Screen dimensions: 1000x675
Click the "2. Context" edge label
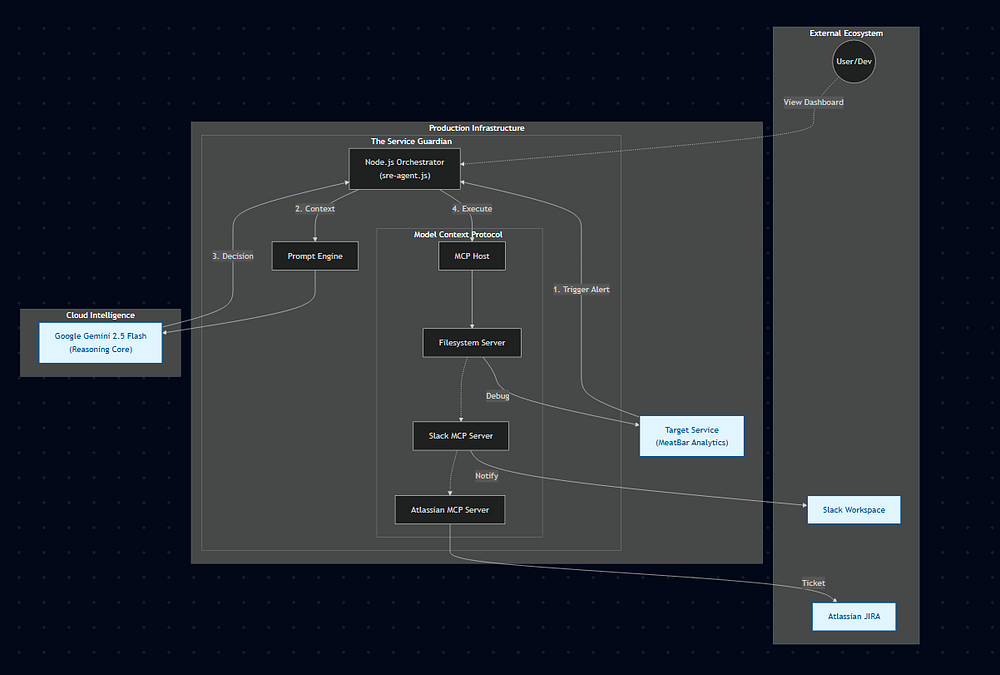point(315,209)
